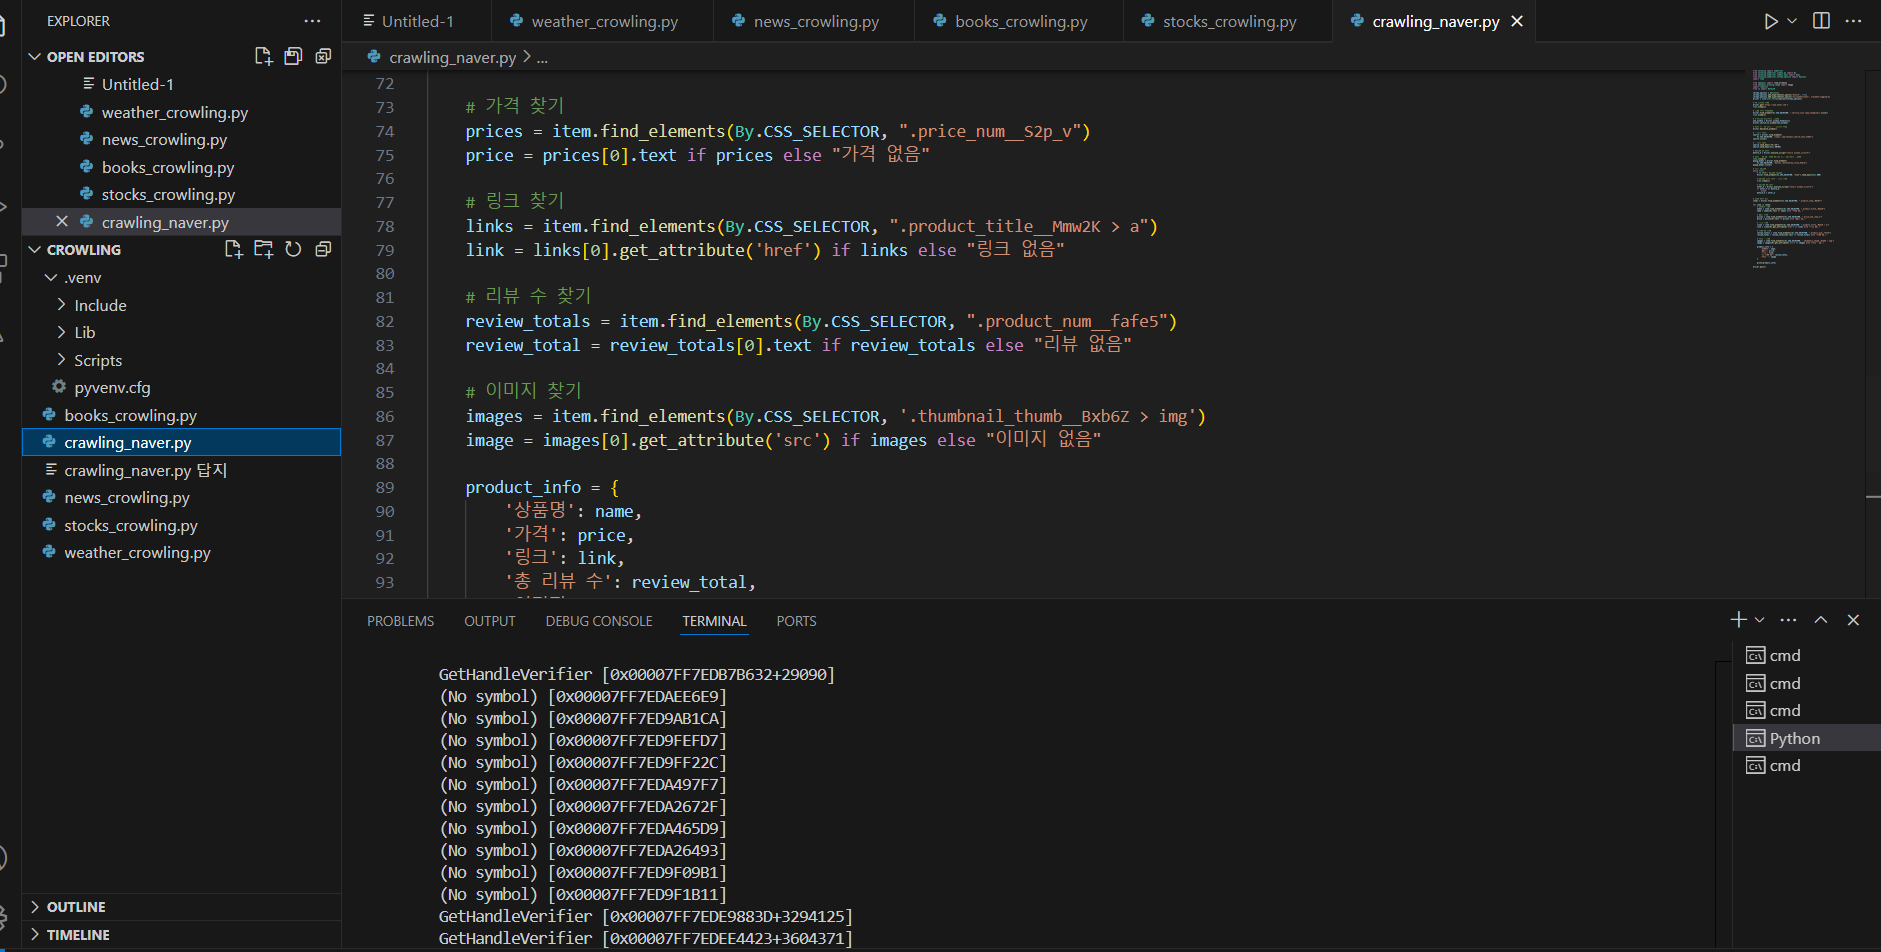Open the new terminal profile dropdown
The width and height of the screenshot is (1881, 952).
click(x=1760, y=620)
